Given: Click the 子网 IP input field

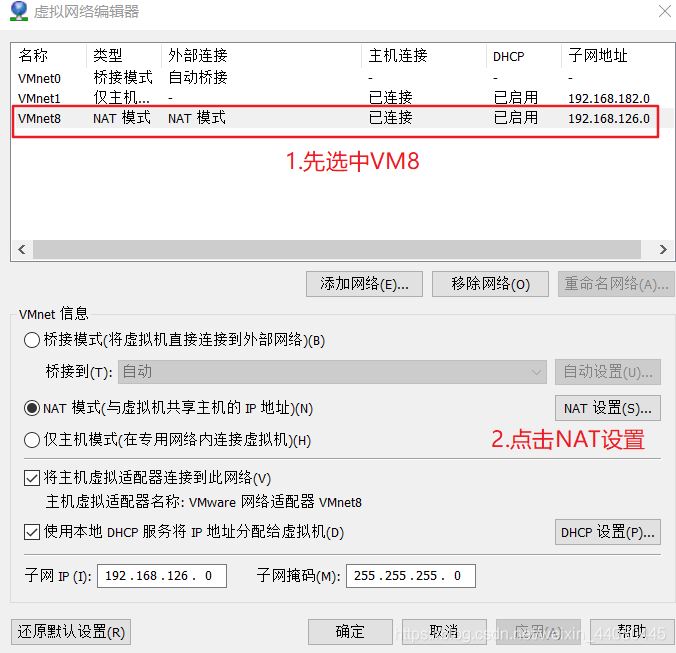Looking at the screenshot, I should click(162, 576).
